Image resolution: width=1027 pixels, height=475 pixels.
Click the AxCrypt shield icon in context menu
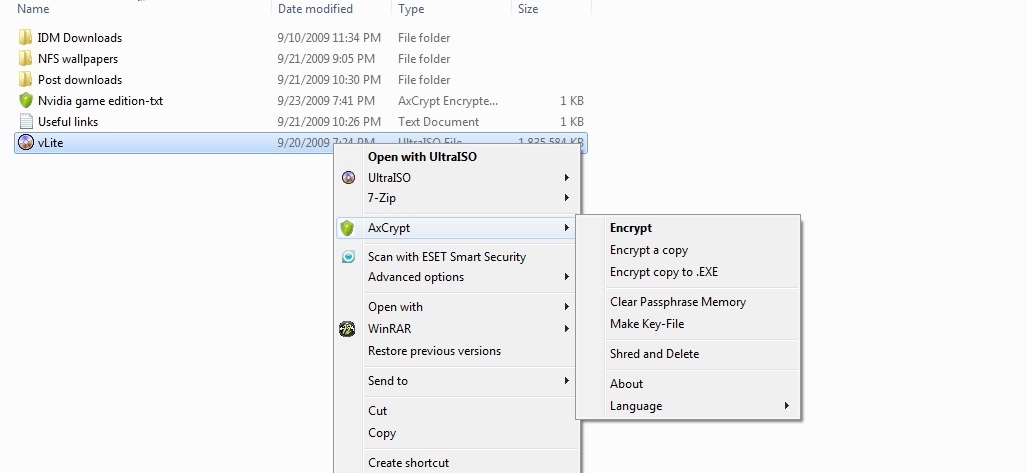click(x=347, y=228)
